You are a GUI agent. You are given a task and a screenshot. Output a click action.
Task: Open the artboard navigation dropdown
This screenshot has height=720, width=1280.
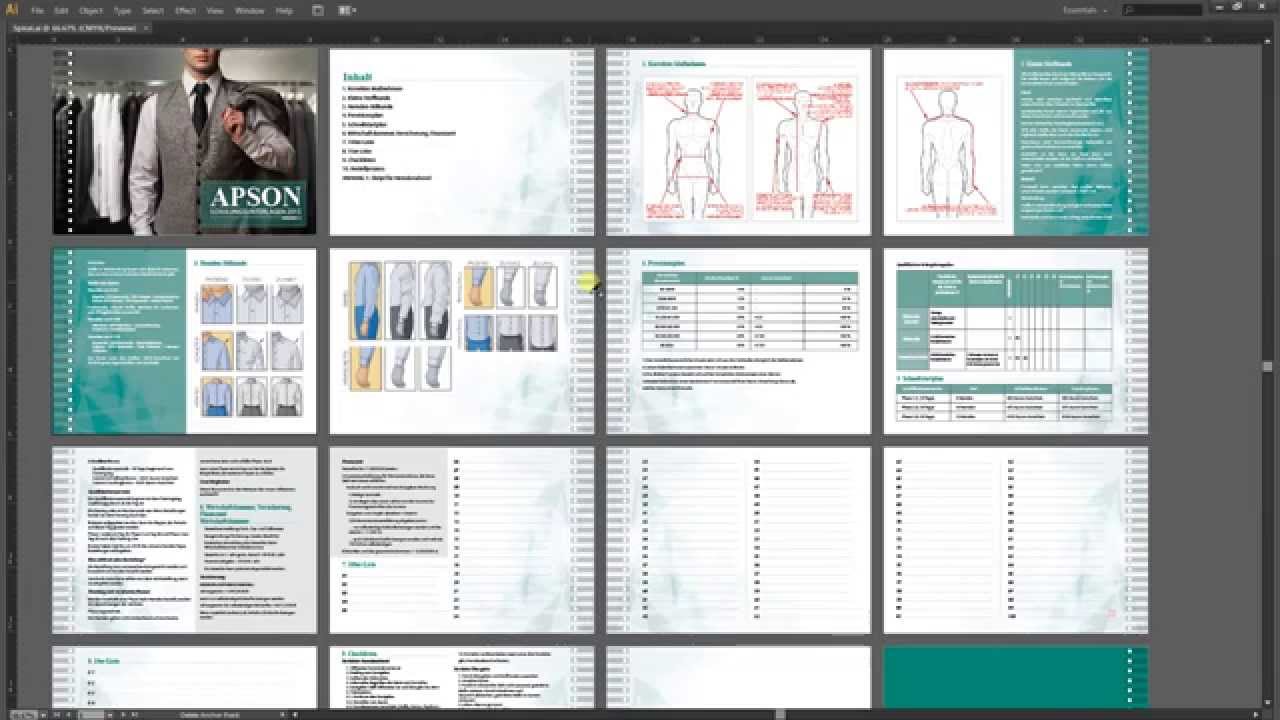(110, 715)
